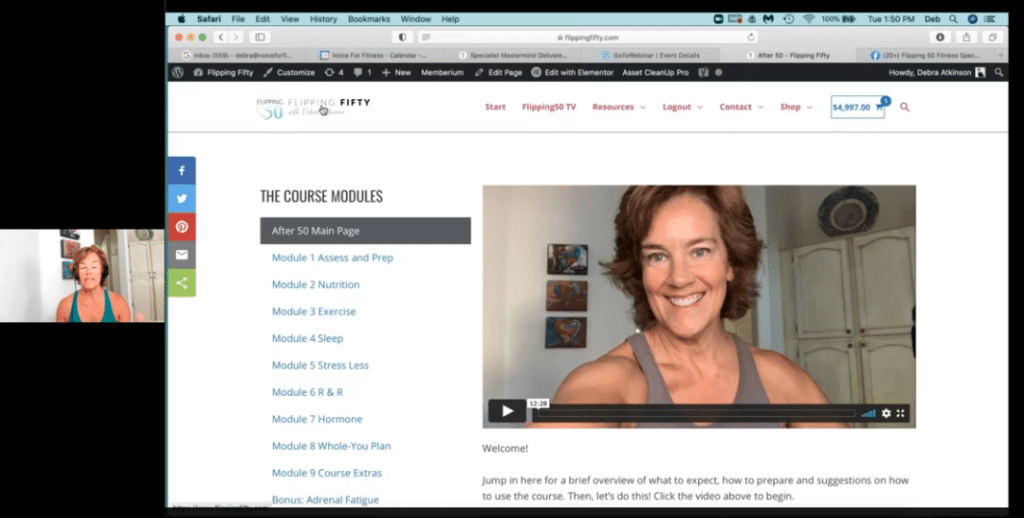This screenshot has width=1024, height=518.
Task: Open Apple menu
Action: 182,20
